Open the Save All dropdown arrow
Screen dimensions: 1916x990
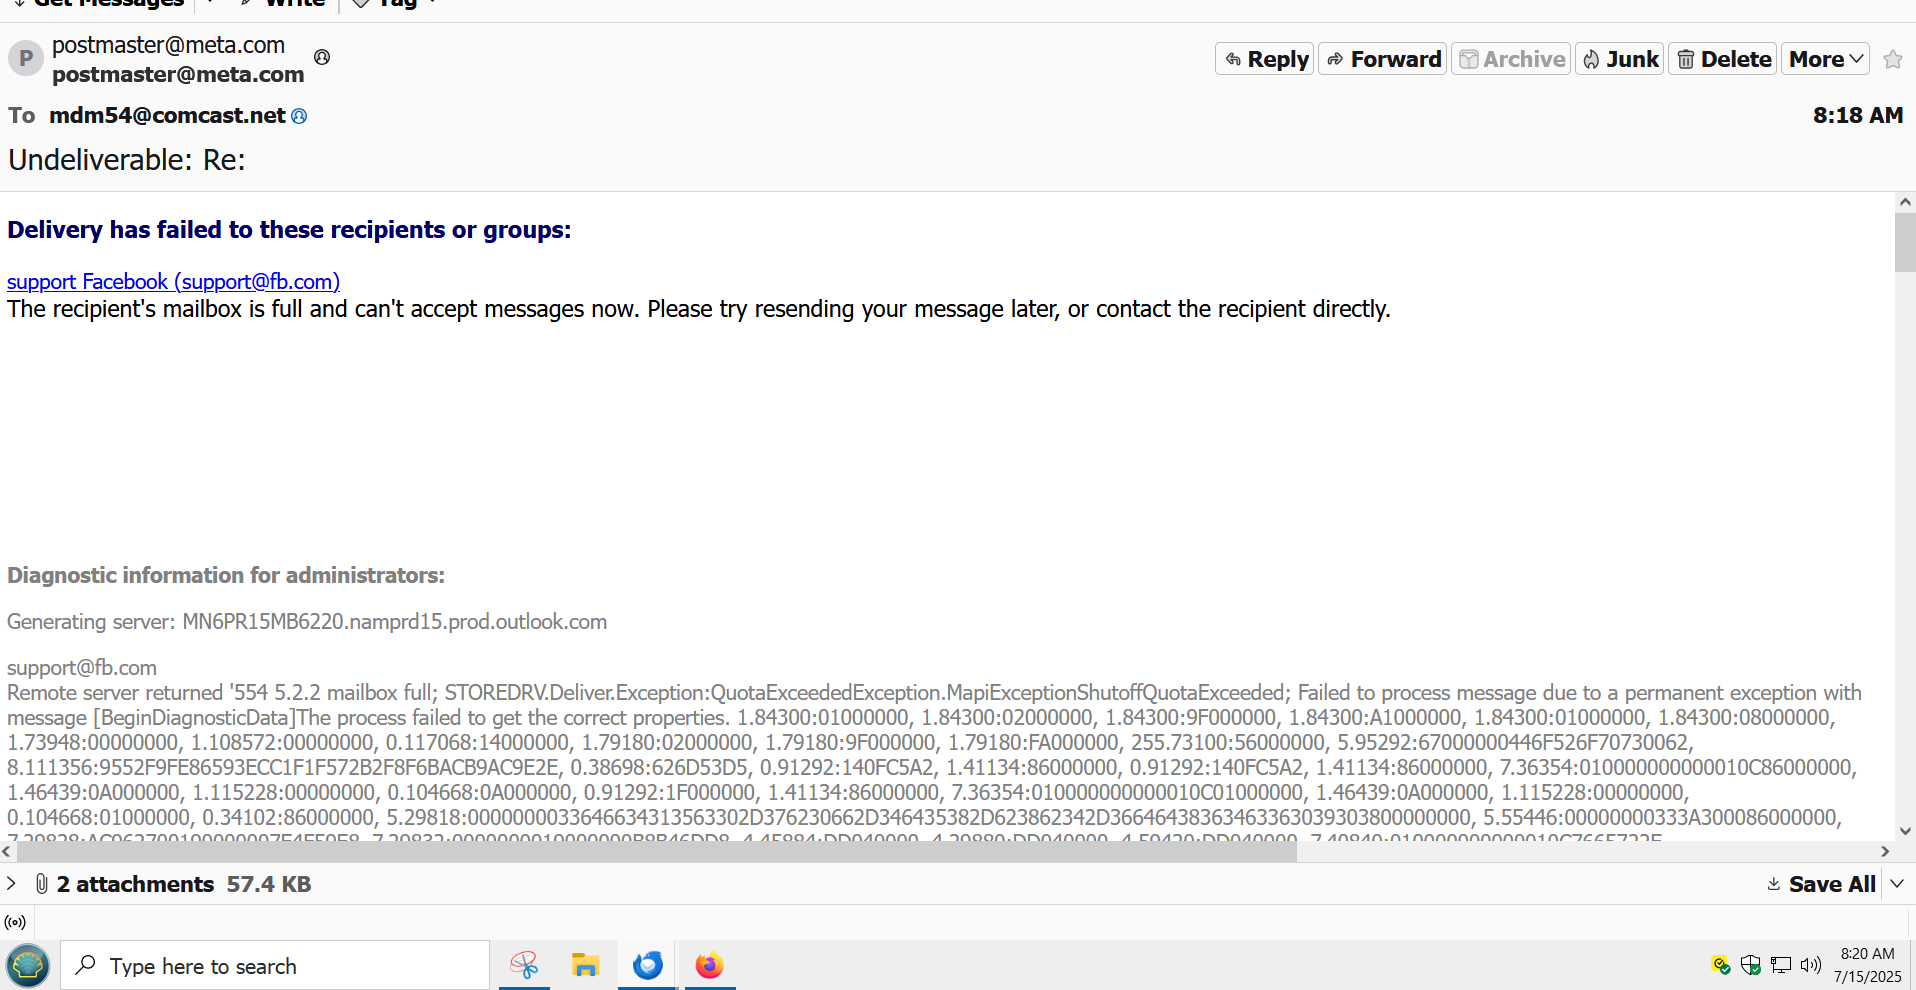click(x=1897, y=884)
